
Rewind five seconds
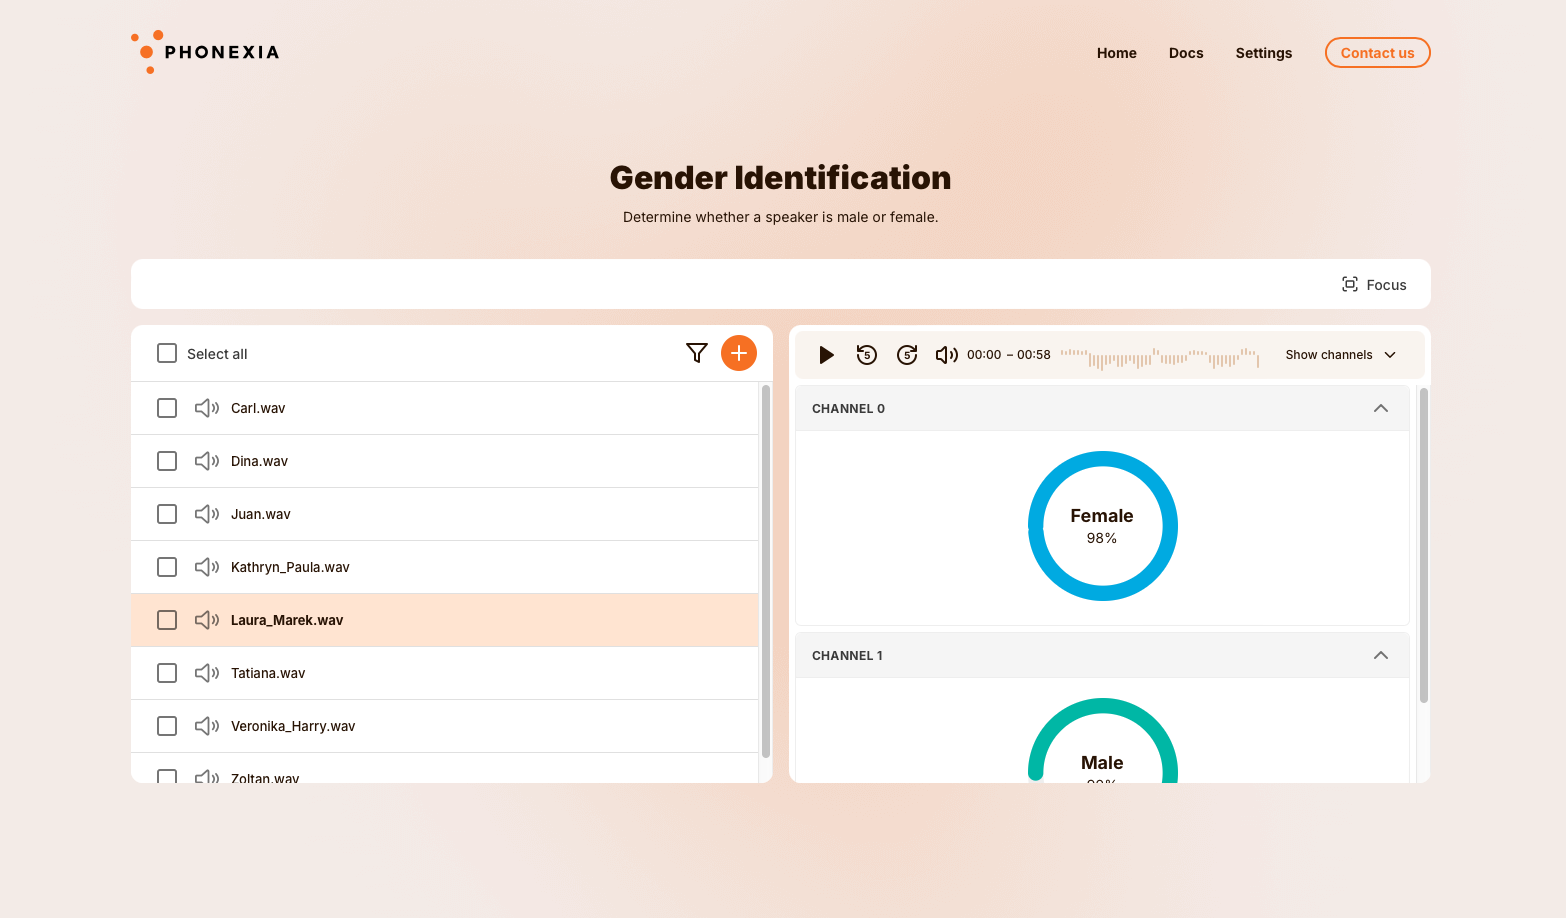pyautogui.click(x=867, y=355)
